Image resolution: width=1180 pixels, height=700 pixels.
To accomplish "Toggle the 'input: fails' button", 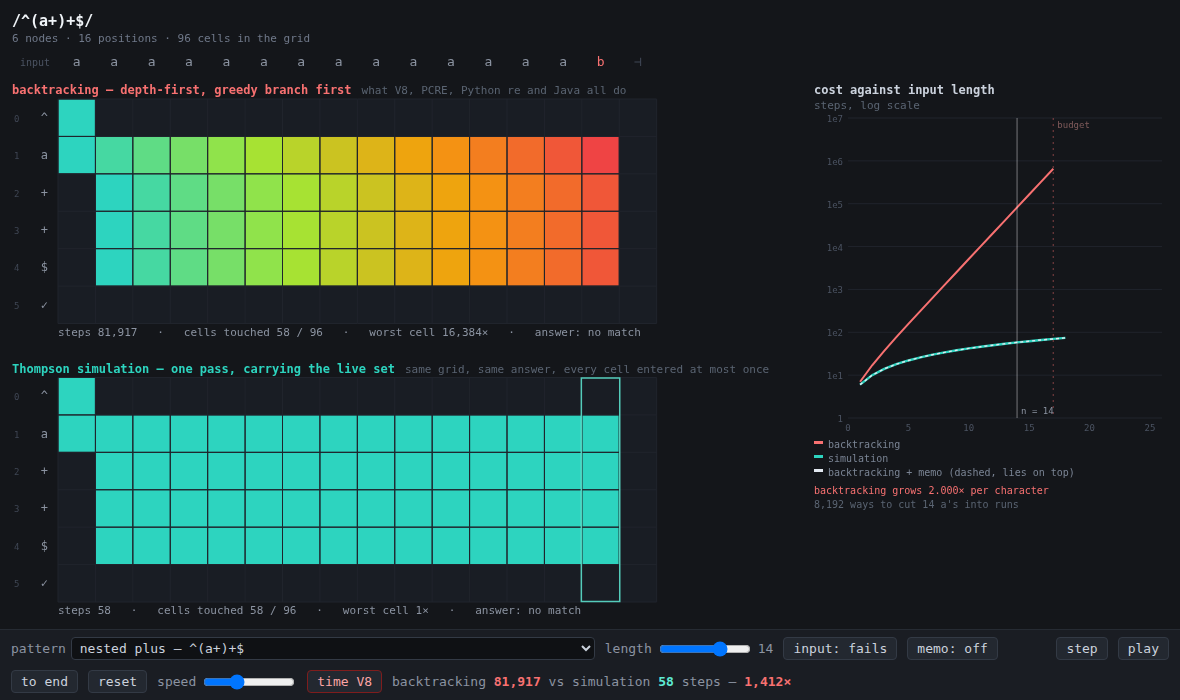I will [840, 648].
